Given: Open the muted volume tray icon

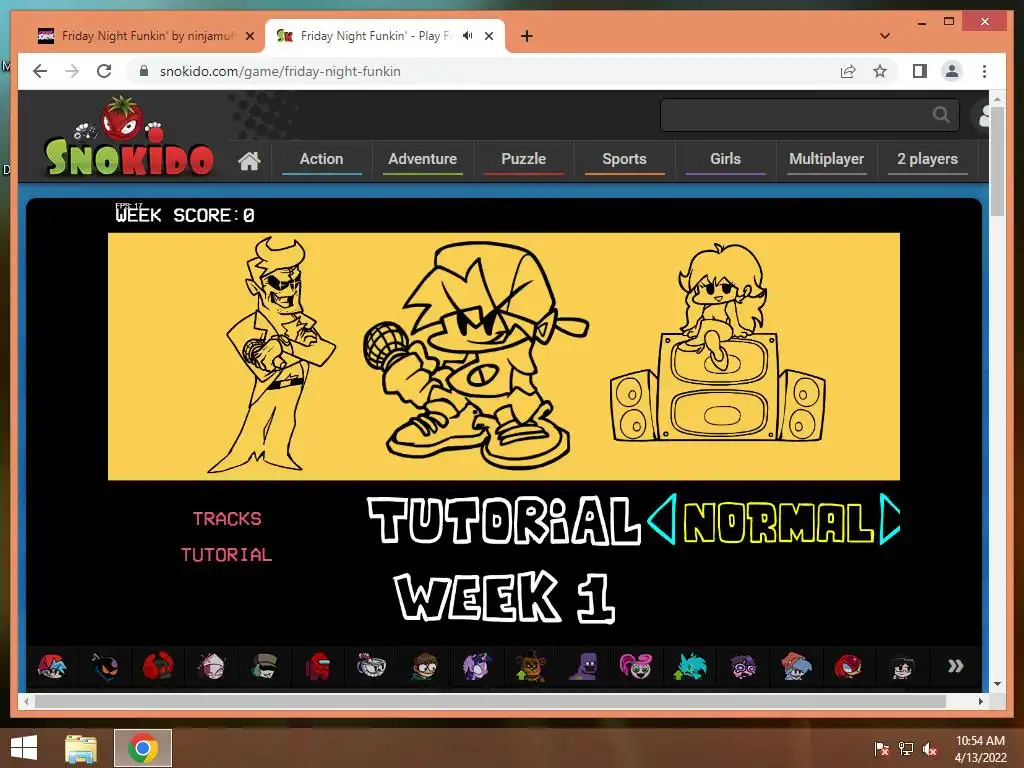Looking at the screenshot, I should click(930, 749).
